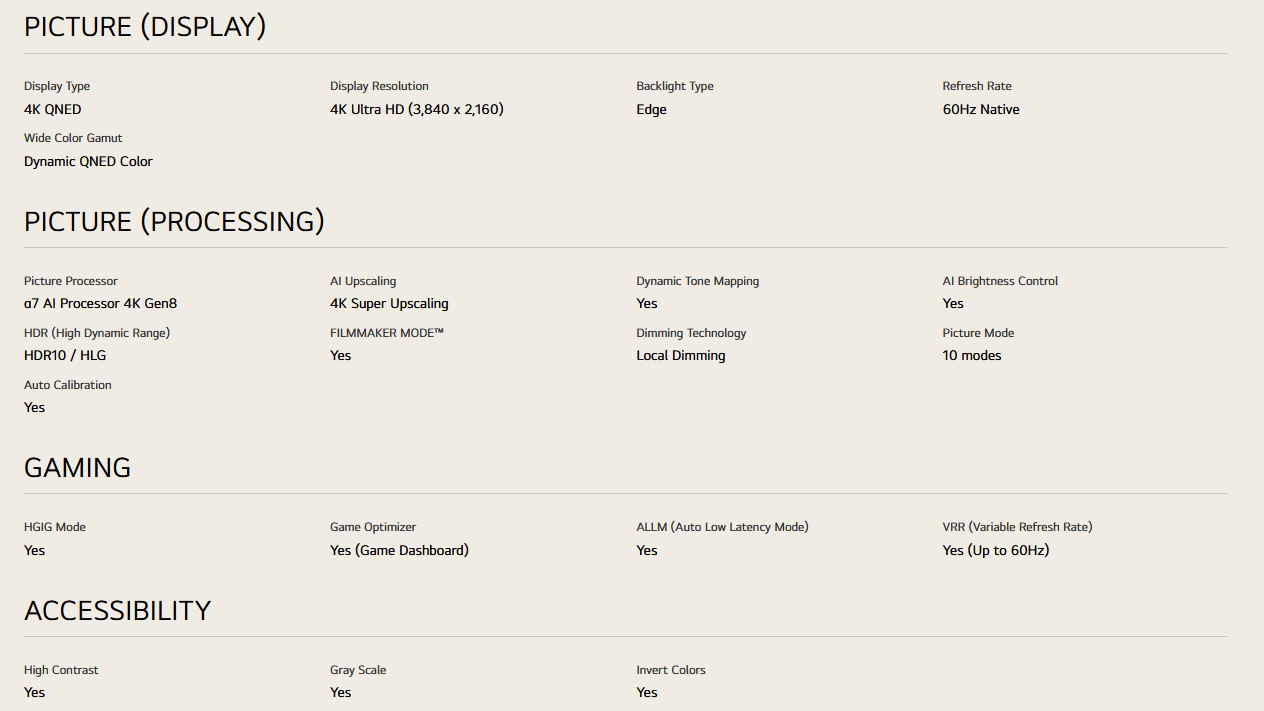Click the Local Dimming value

click(681, 355)
